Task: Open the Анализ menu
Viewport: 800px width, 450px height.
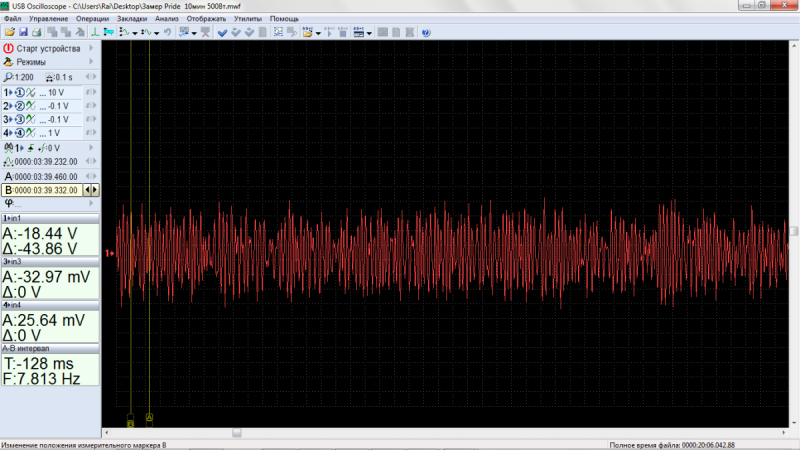Action: click(x=166, y=19)
